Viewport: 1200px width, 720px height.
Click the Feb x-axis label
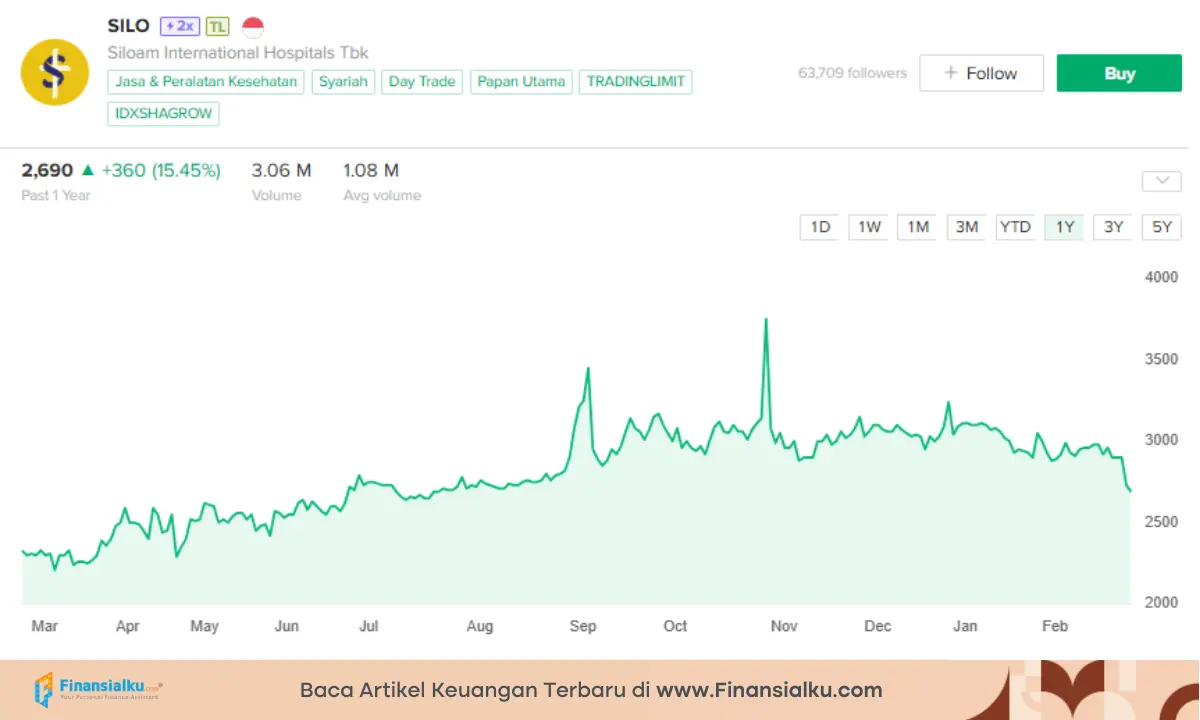(x=1055, y=626)
